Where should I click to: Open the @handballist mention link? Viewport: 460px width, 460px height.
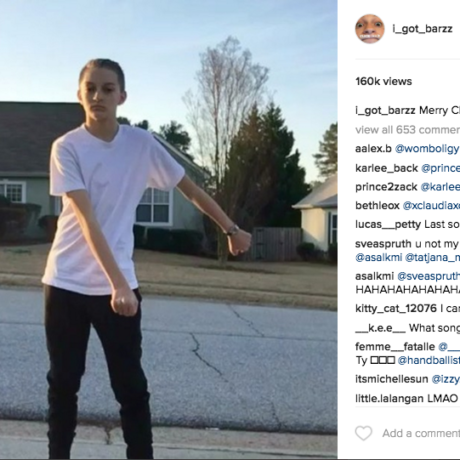click(x=429, y=360)
